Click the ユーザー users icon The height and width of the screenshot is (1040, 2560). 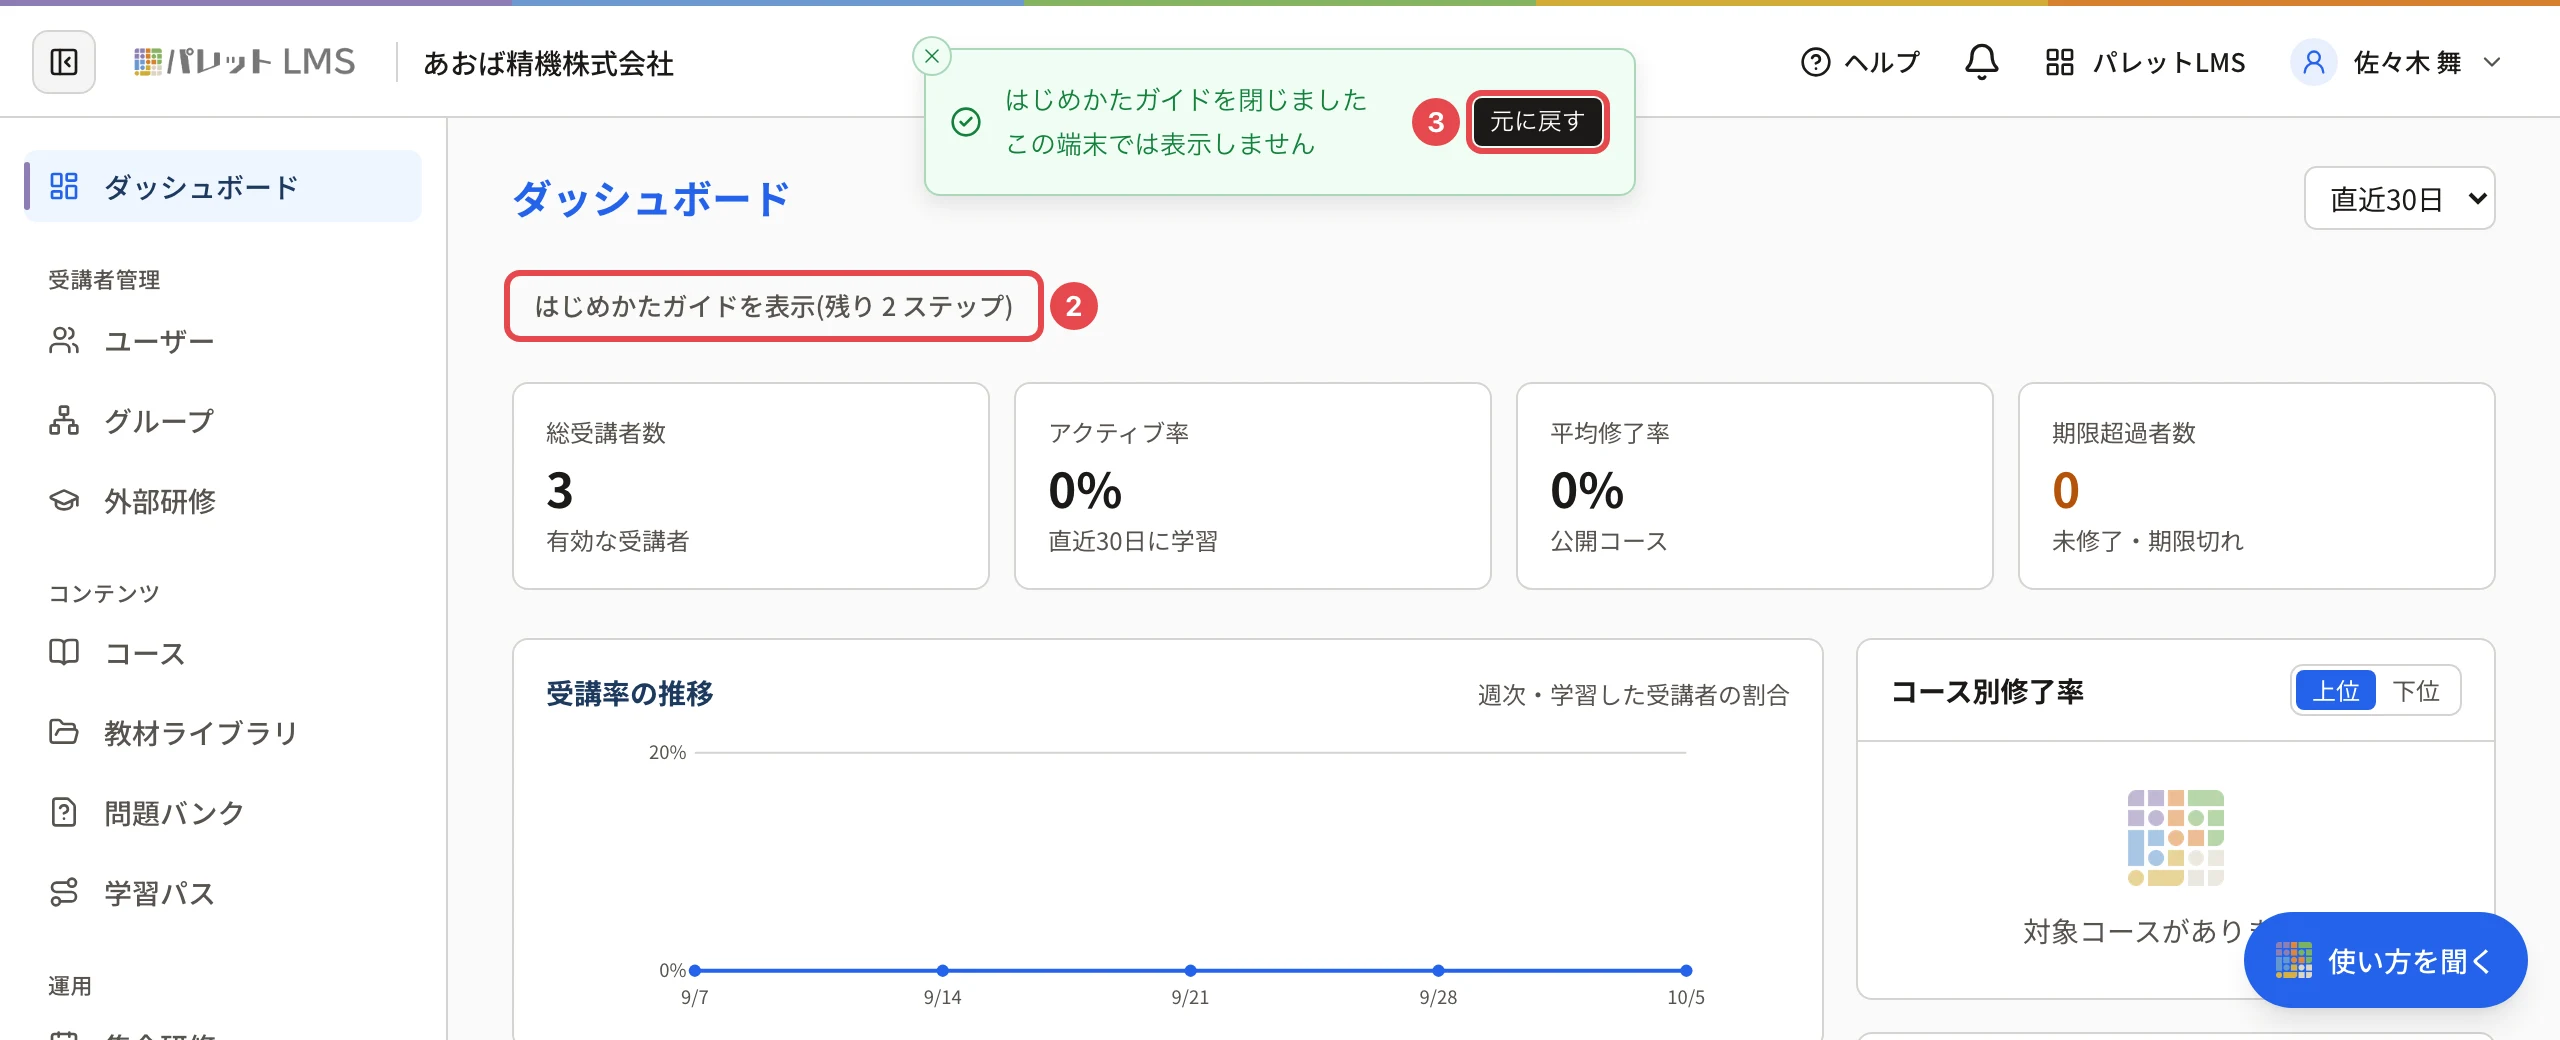(64, 341)
